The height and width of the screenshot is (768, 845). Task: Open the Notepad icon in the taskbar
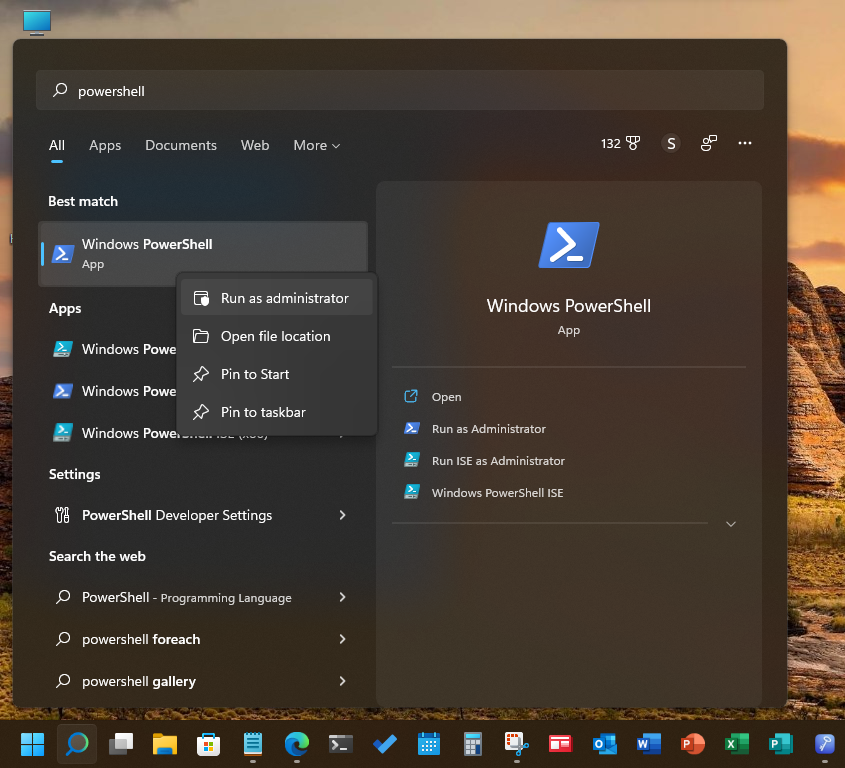coord(253,744)
